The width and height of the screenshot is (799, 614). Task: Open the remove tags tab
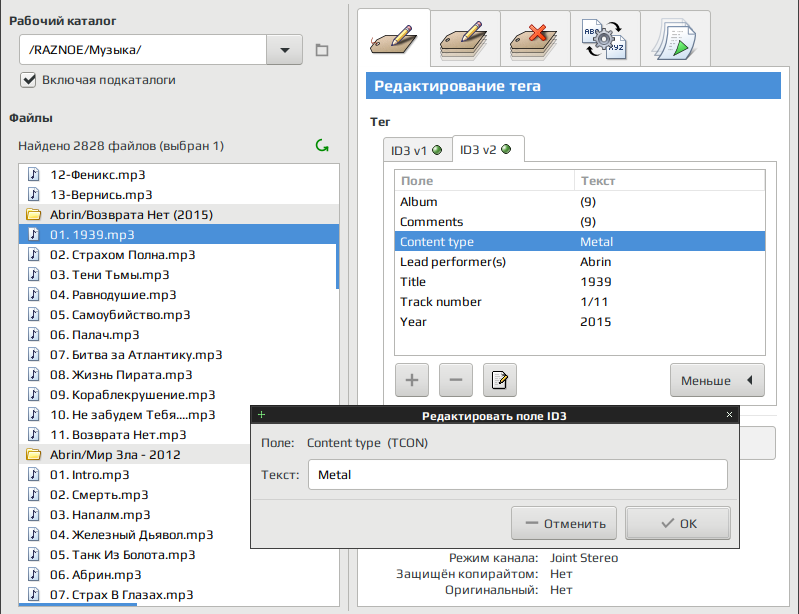click(x=535, y=39)
